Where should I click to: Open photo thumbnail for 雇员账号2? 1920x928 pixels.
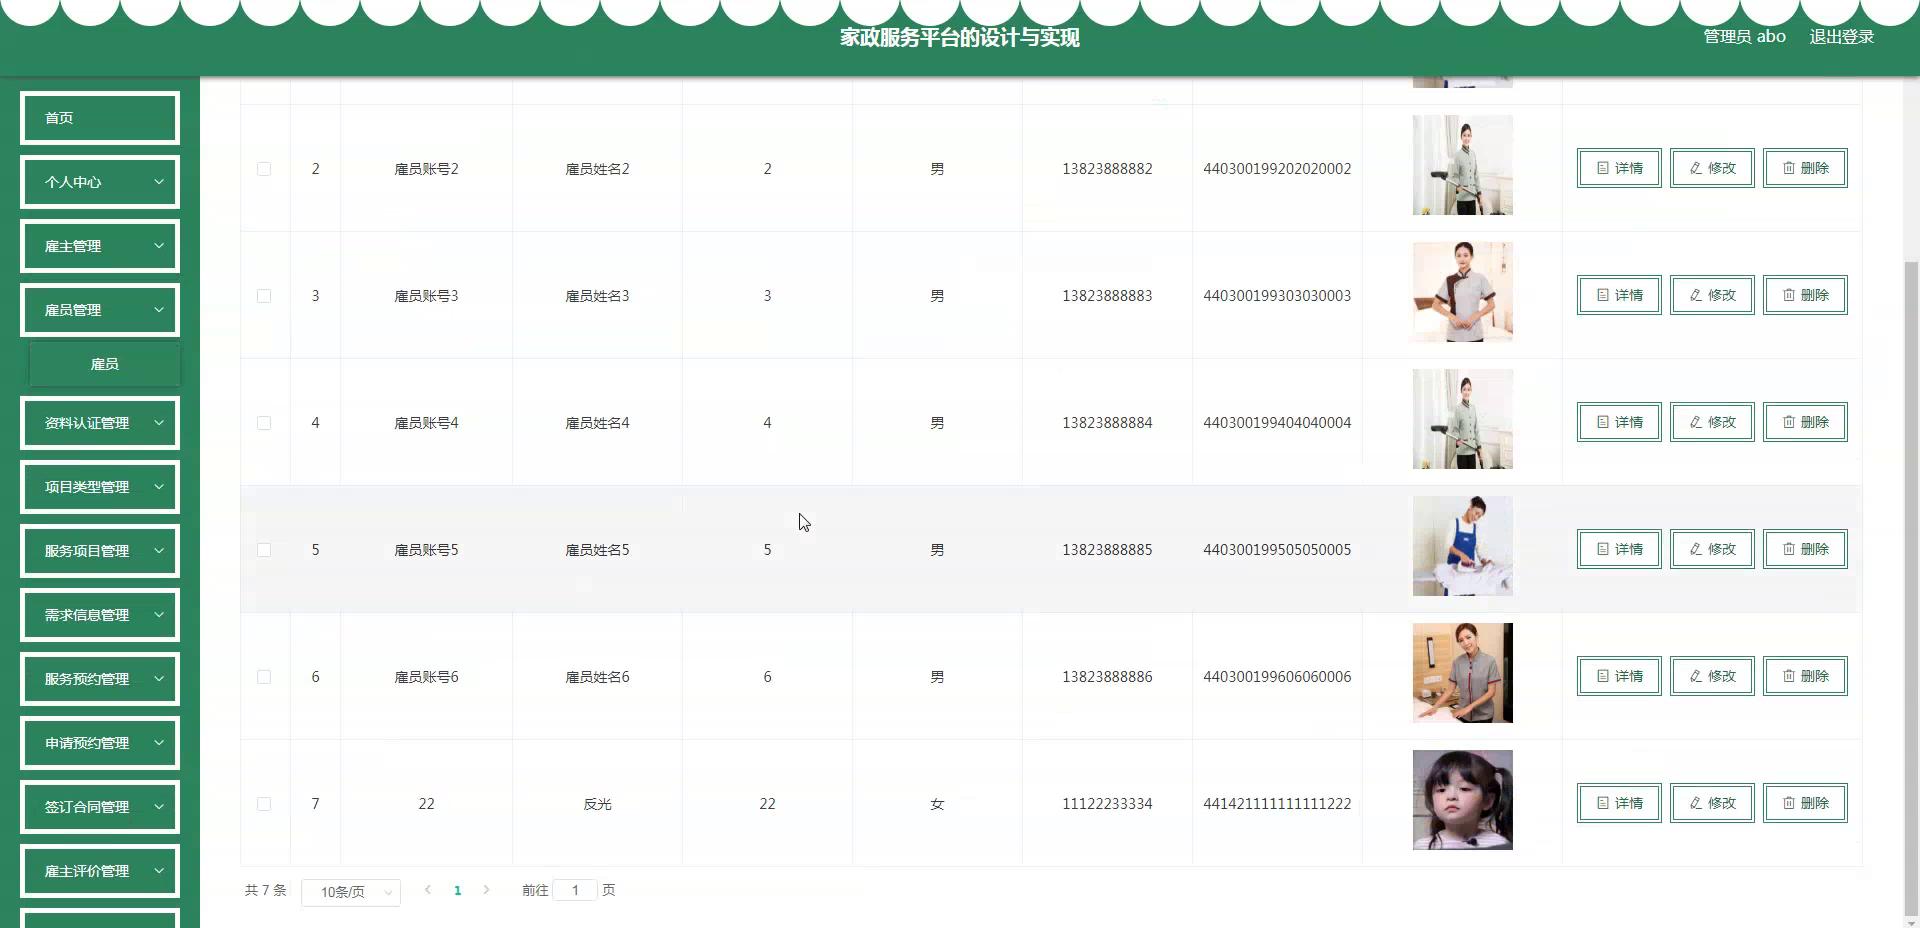tap(1462, 165)
